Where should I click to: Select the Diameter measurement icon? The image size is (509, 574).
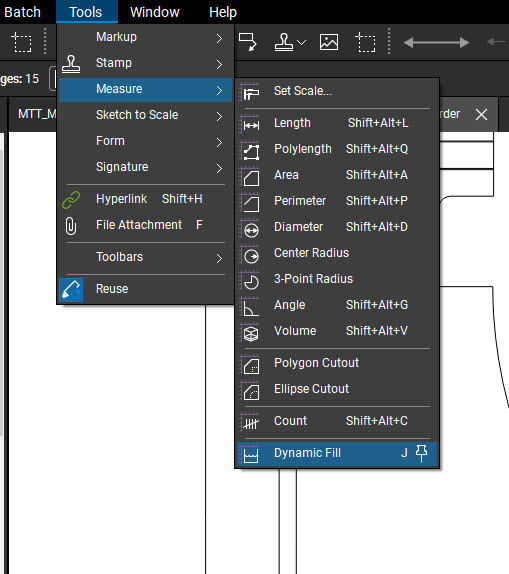pos(250,227)
